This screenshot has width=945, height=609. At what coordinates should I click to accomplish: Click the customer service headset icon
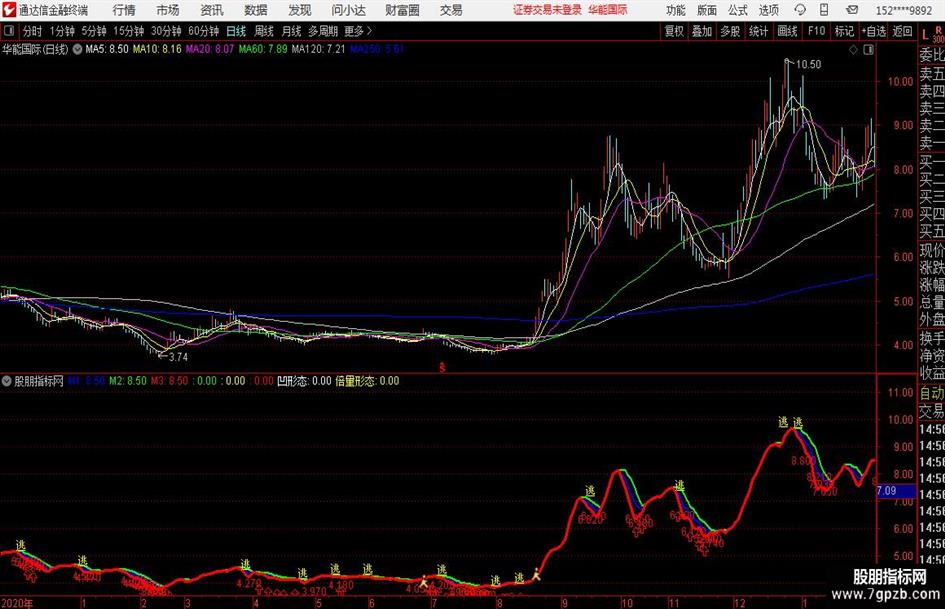pos(800,10)
